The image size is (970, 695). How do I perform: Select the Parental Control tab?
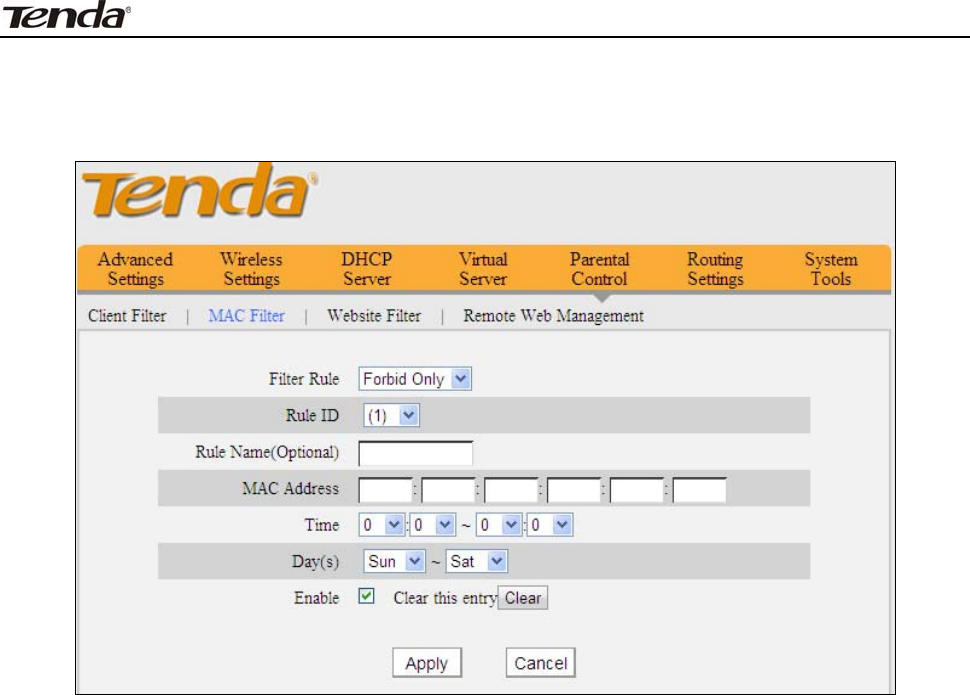[599, 269]
